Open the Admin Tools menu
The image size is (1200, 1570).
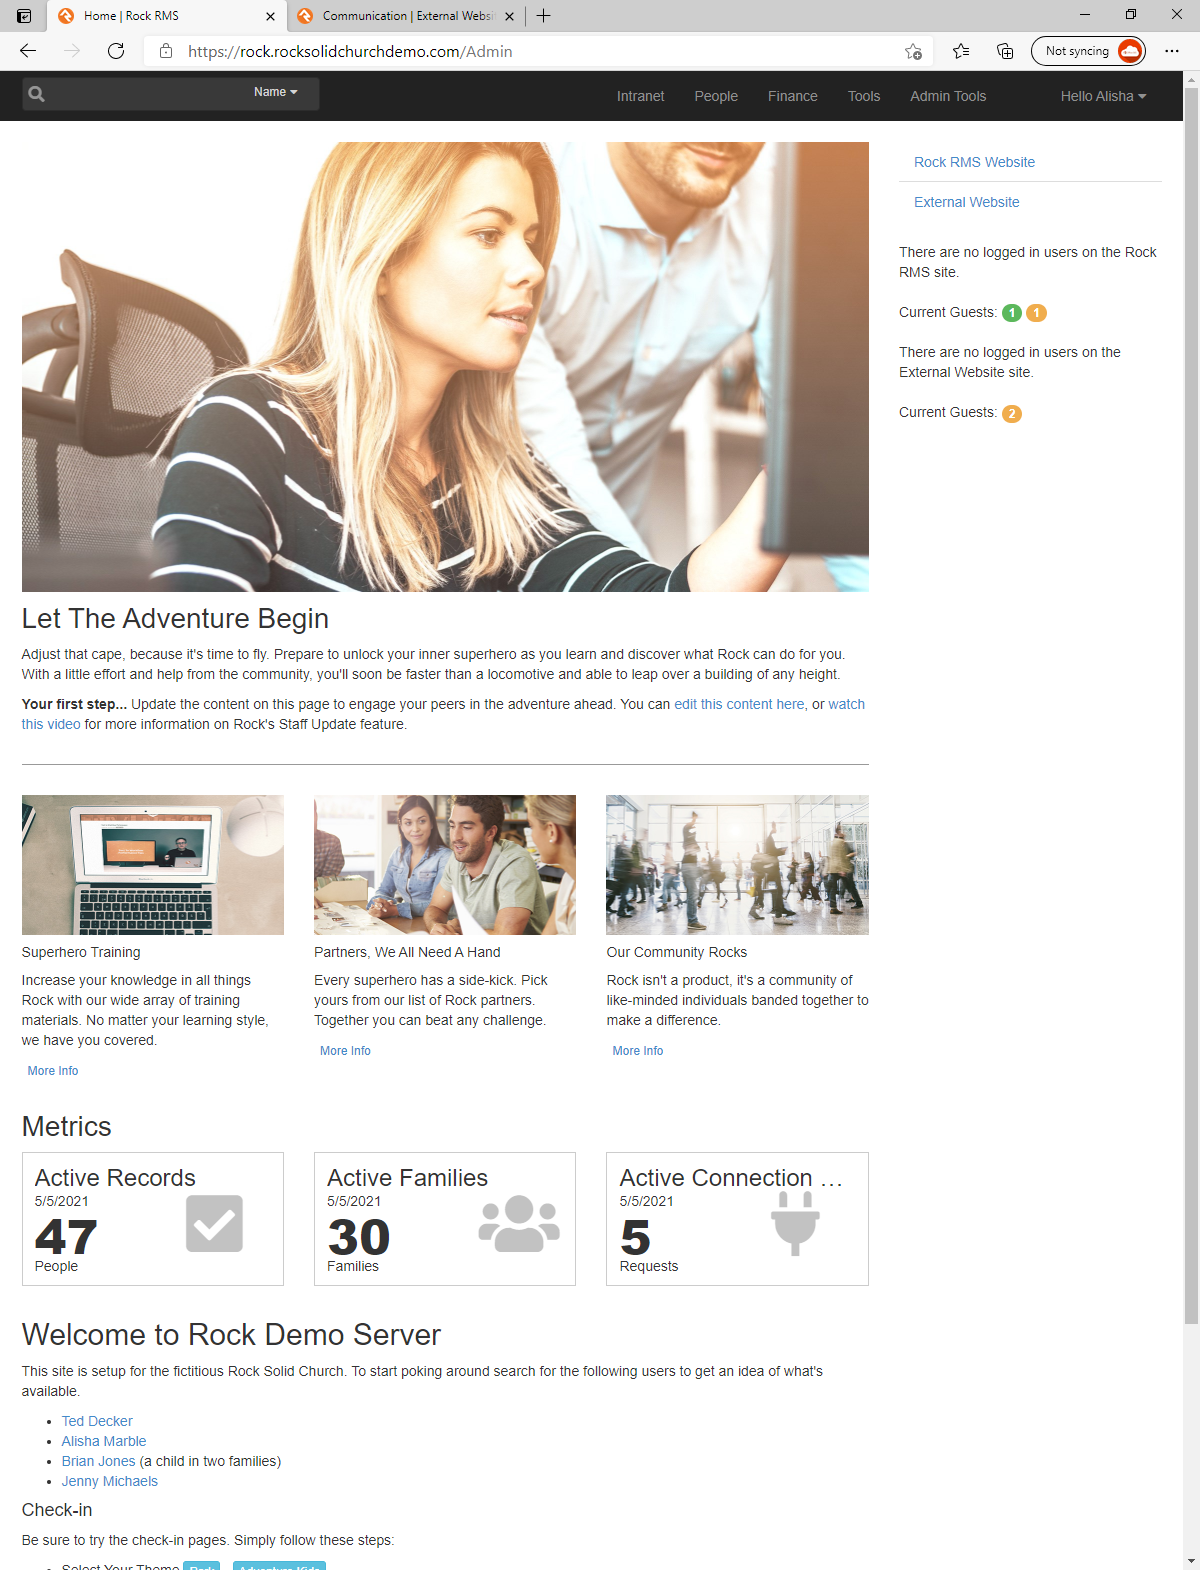pos(948,96)
